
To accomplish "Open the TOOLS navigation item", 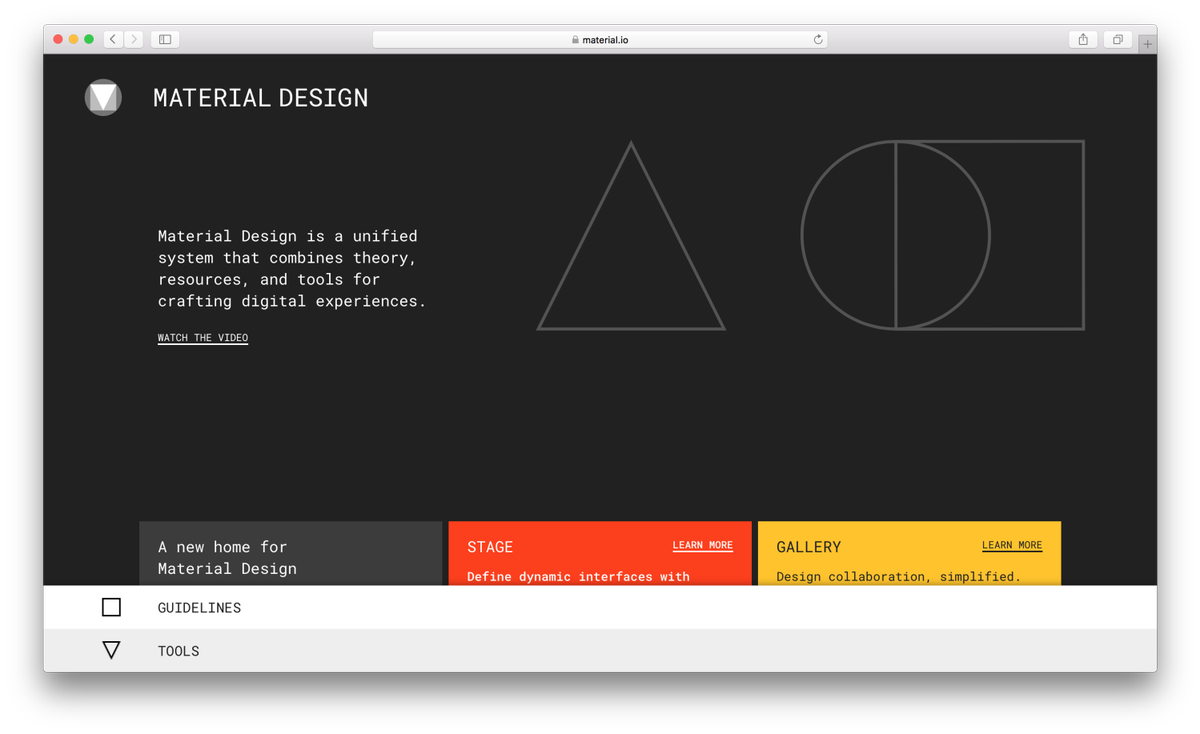I will click(x=600, y=650).
